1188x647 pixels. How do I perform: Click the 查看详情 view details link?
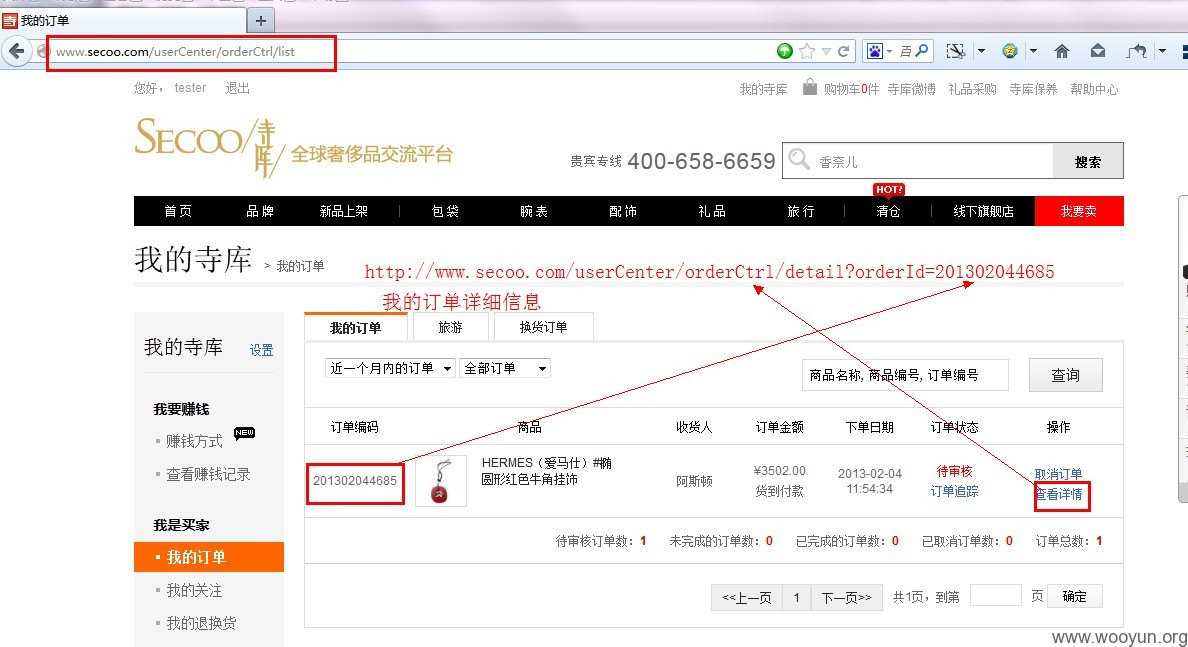(x=1059, y=495)
